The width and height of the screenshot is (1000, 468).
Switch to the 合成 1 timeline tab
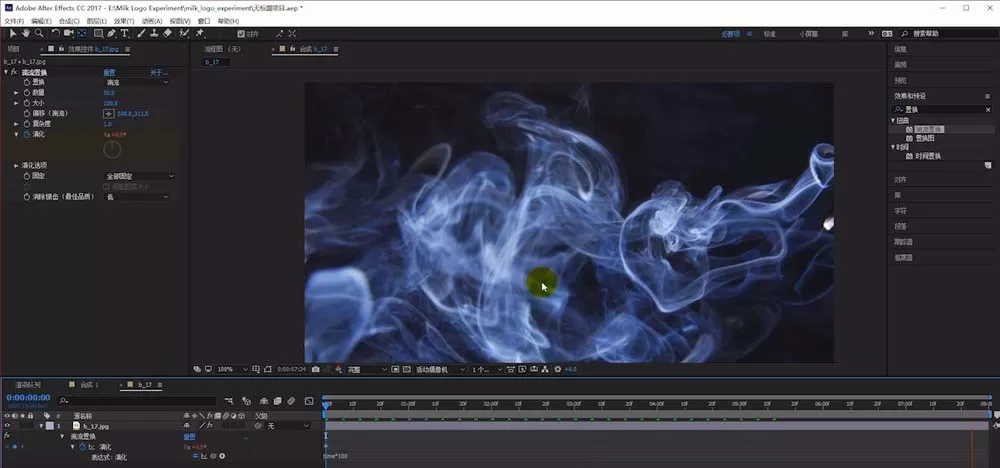point(89,385)
